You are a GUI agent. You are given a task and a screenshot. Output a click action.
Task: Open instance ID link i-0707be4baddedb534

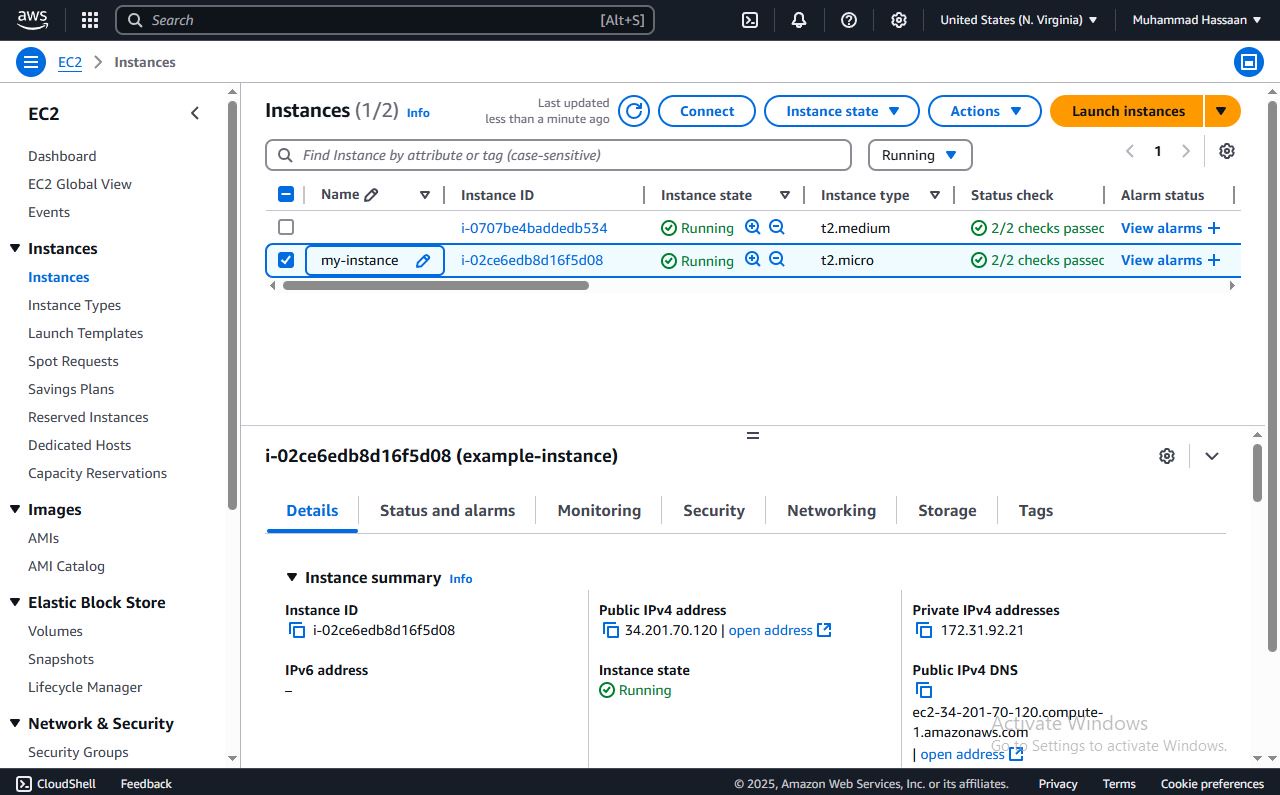click(x=534, y=228)
